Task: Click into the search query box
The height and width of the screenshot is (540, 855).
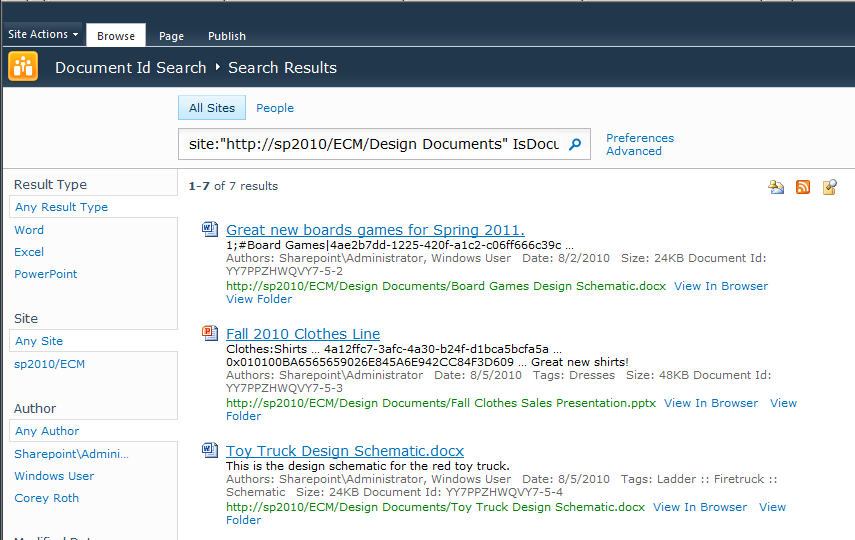Action: (373, 144)
